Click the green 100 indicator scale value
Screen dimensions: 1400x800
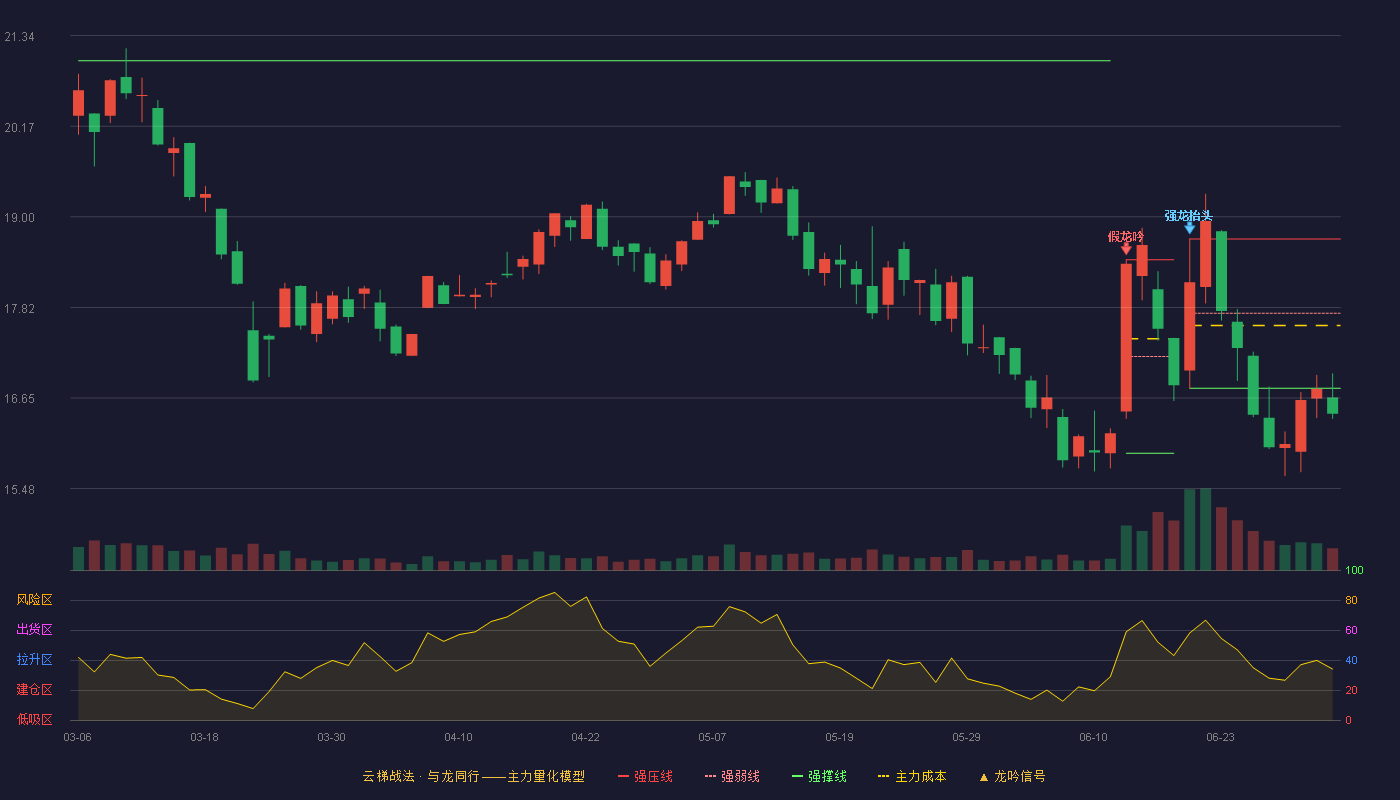pos(1354,571)
